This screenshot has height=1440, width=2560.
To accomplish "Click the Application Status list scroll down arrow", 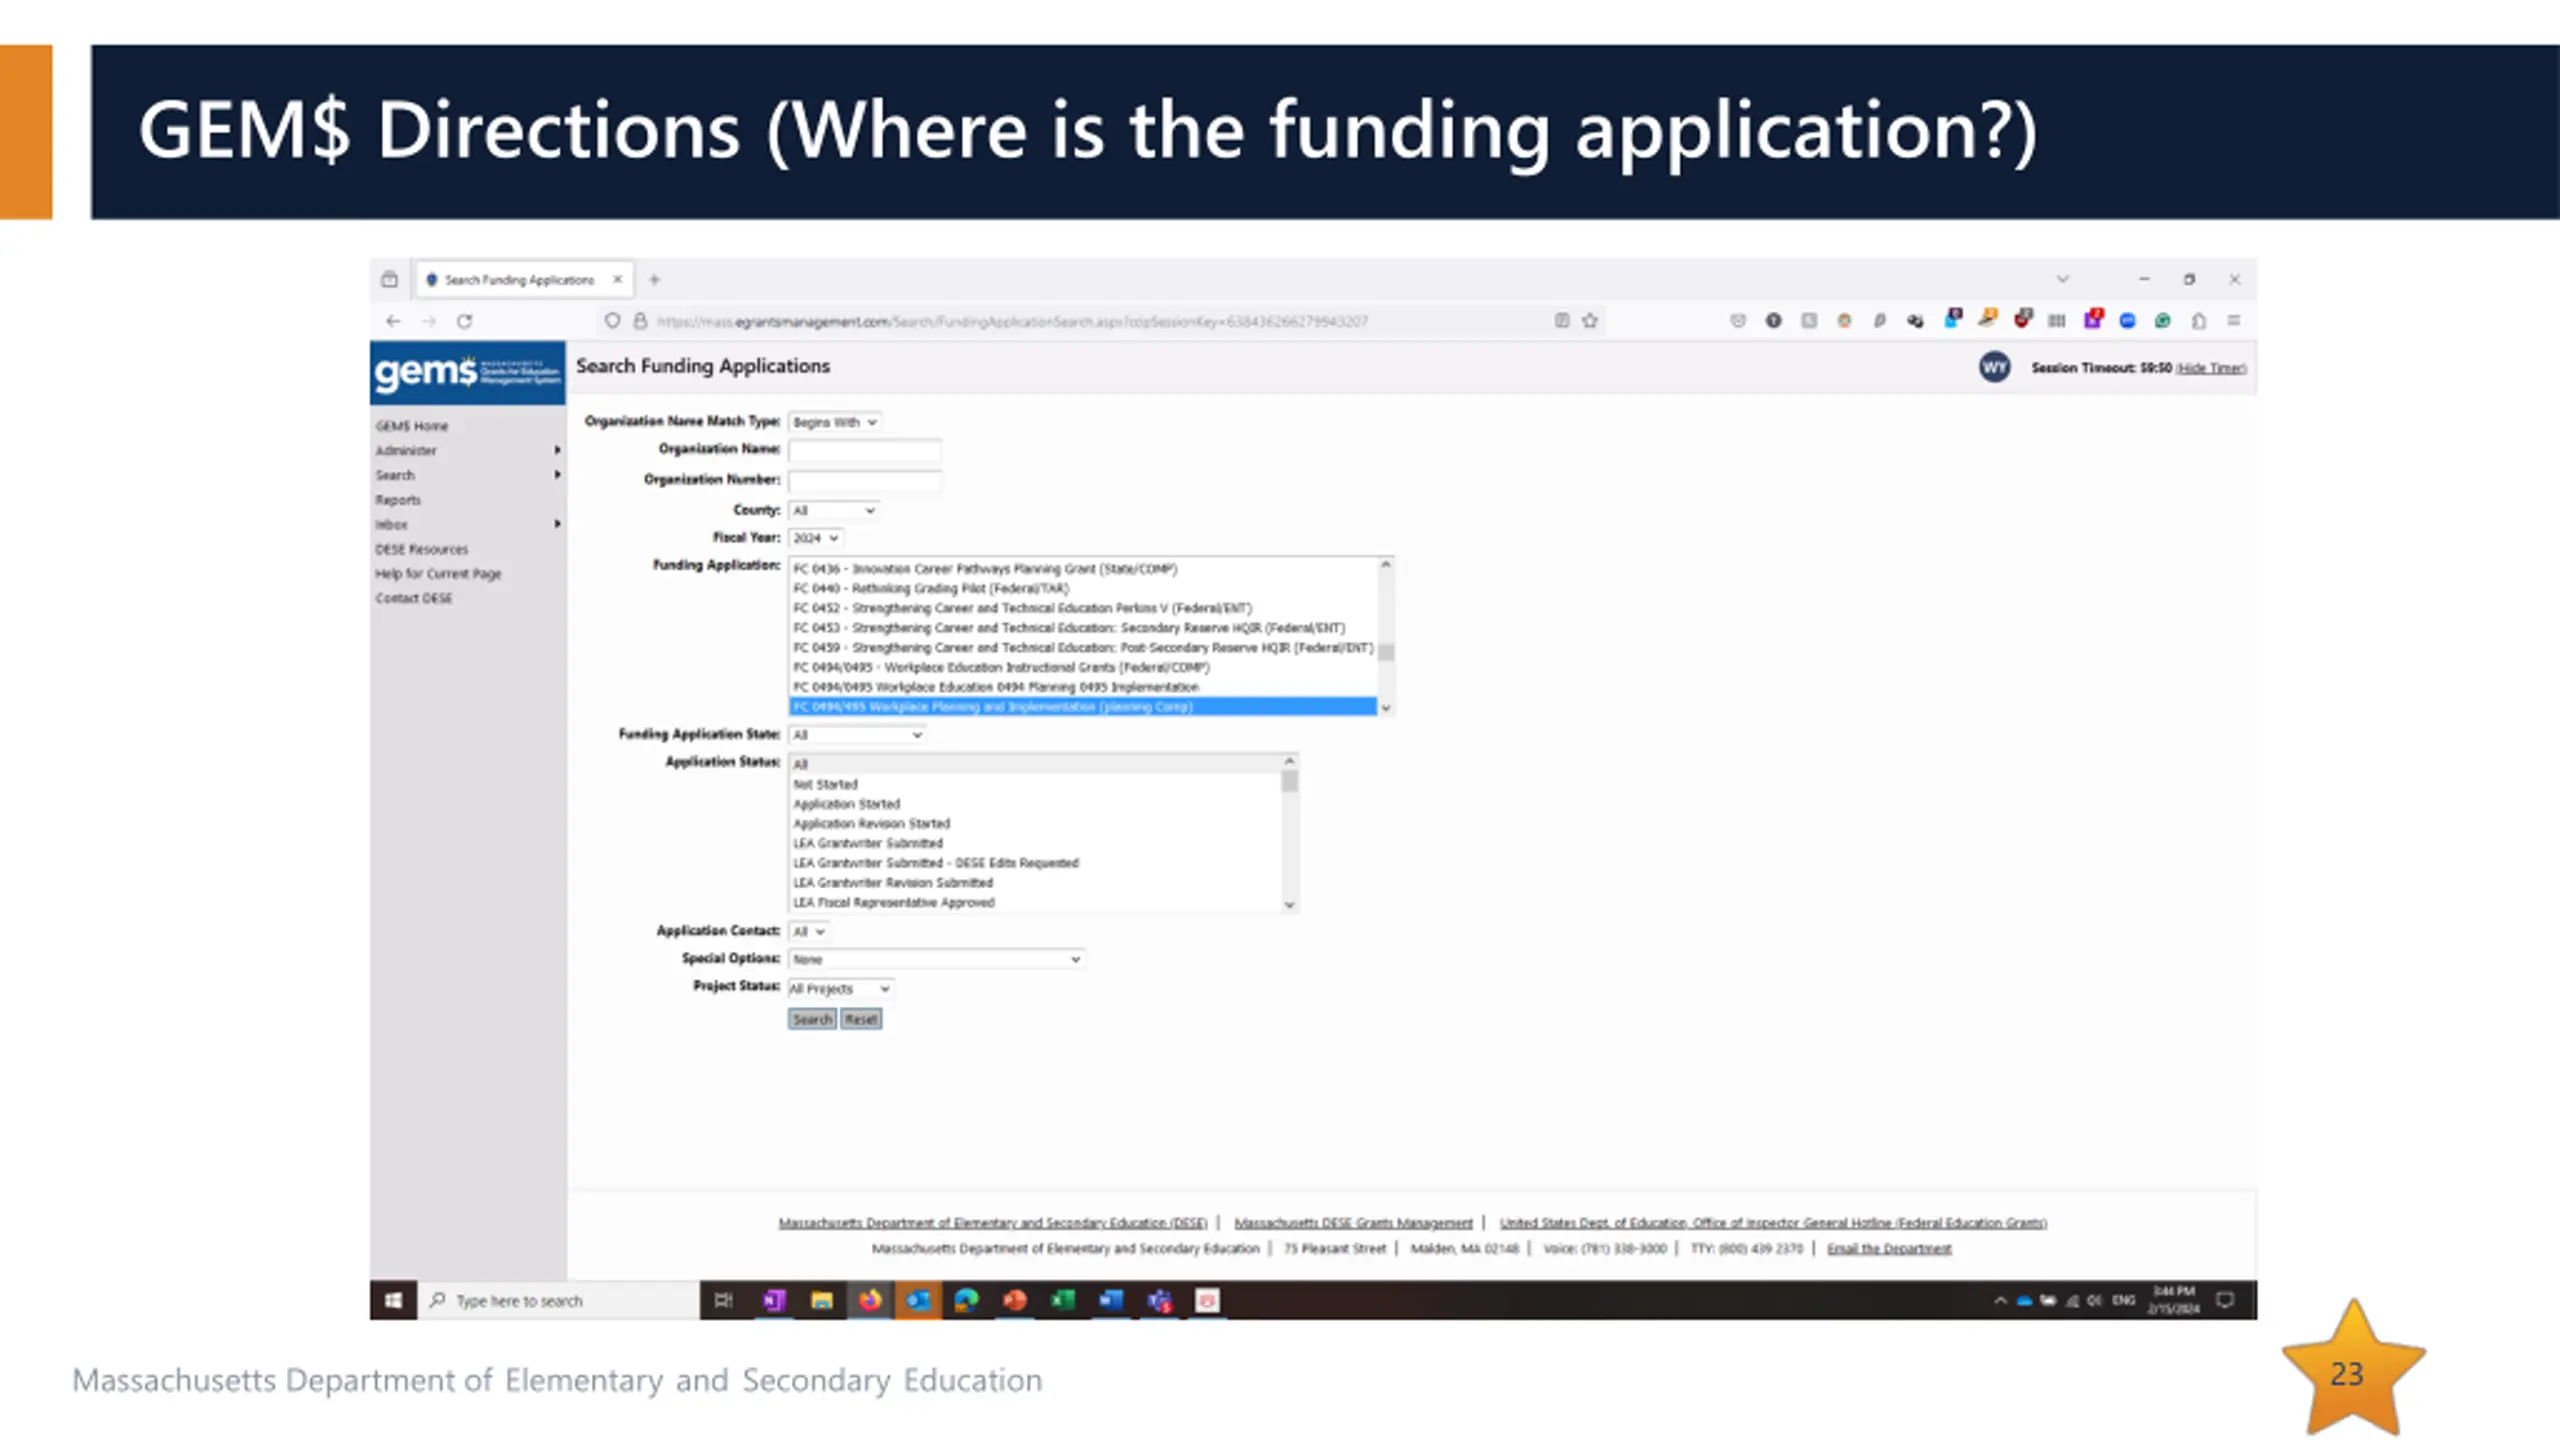I will [x=1289, y=905].
